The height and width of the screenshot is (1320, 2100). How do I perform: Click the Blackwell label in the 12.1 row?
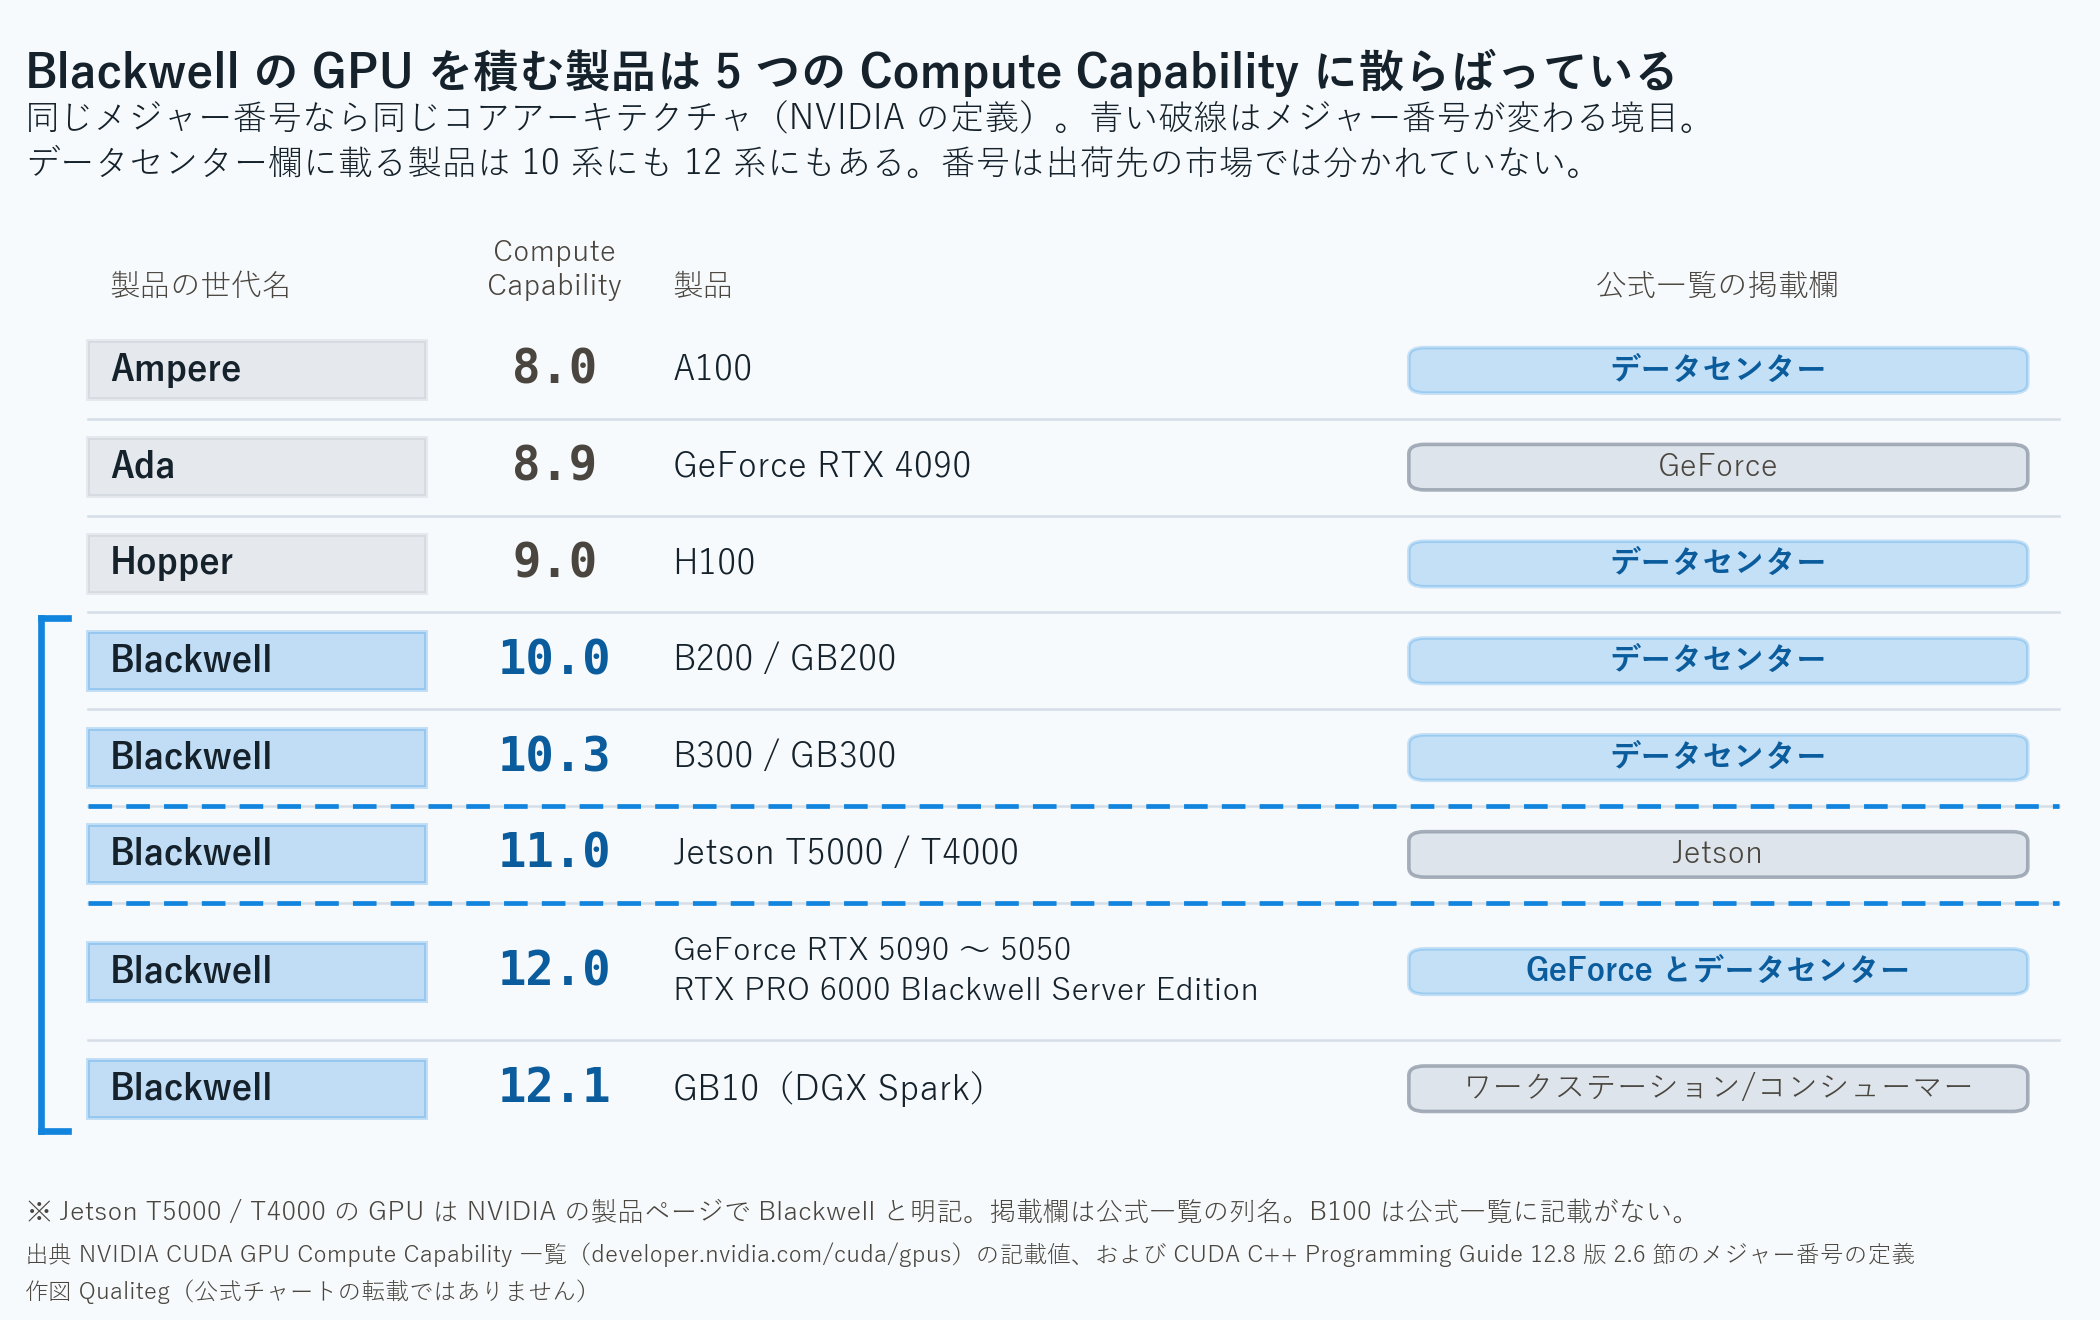(257, 1089)
